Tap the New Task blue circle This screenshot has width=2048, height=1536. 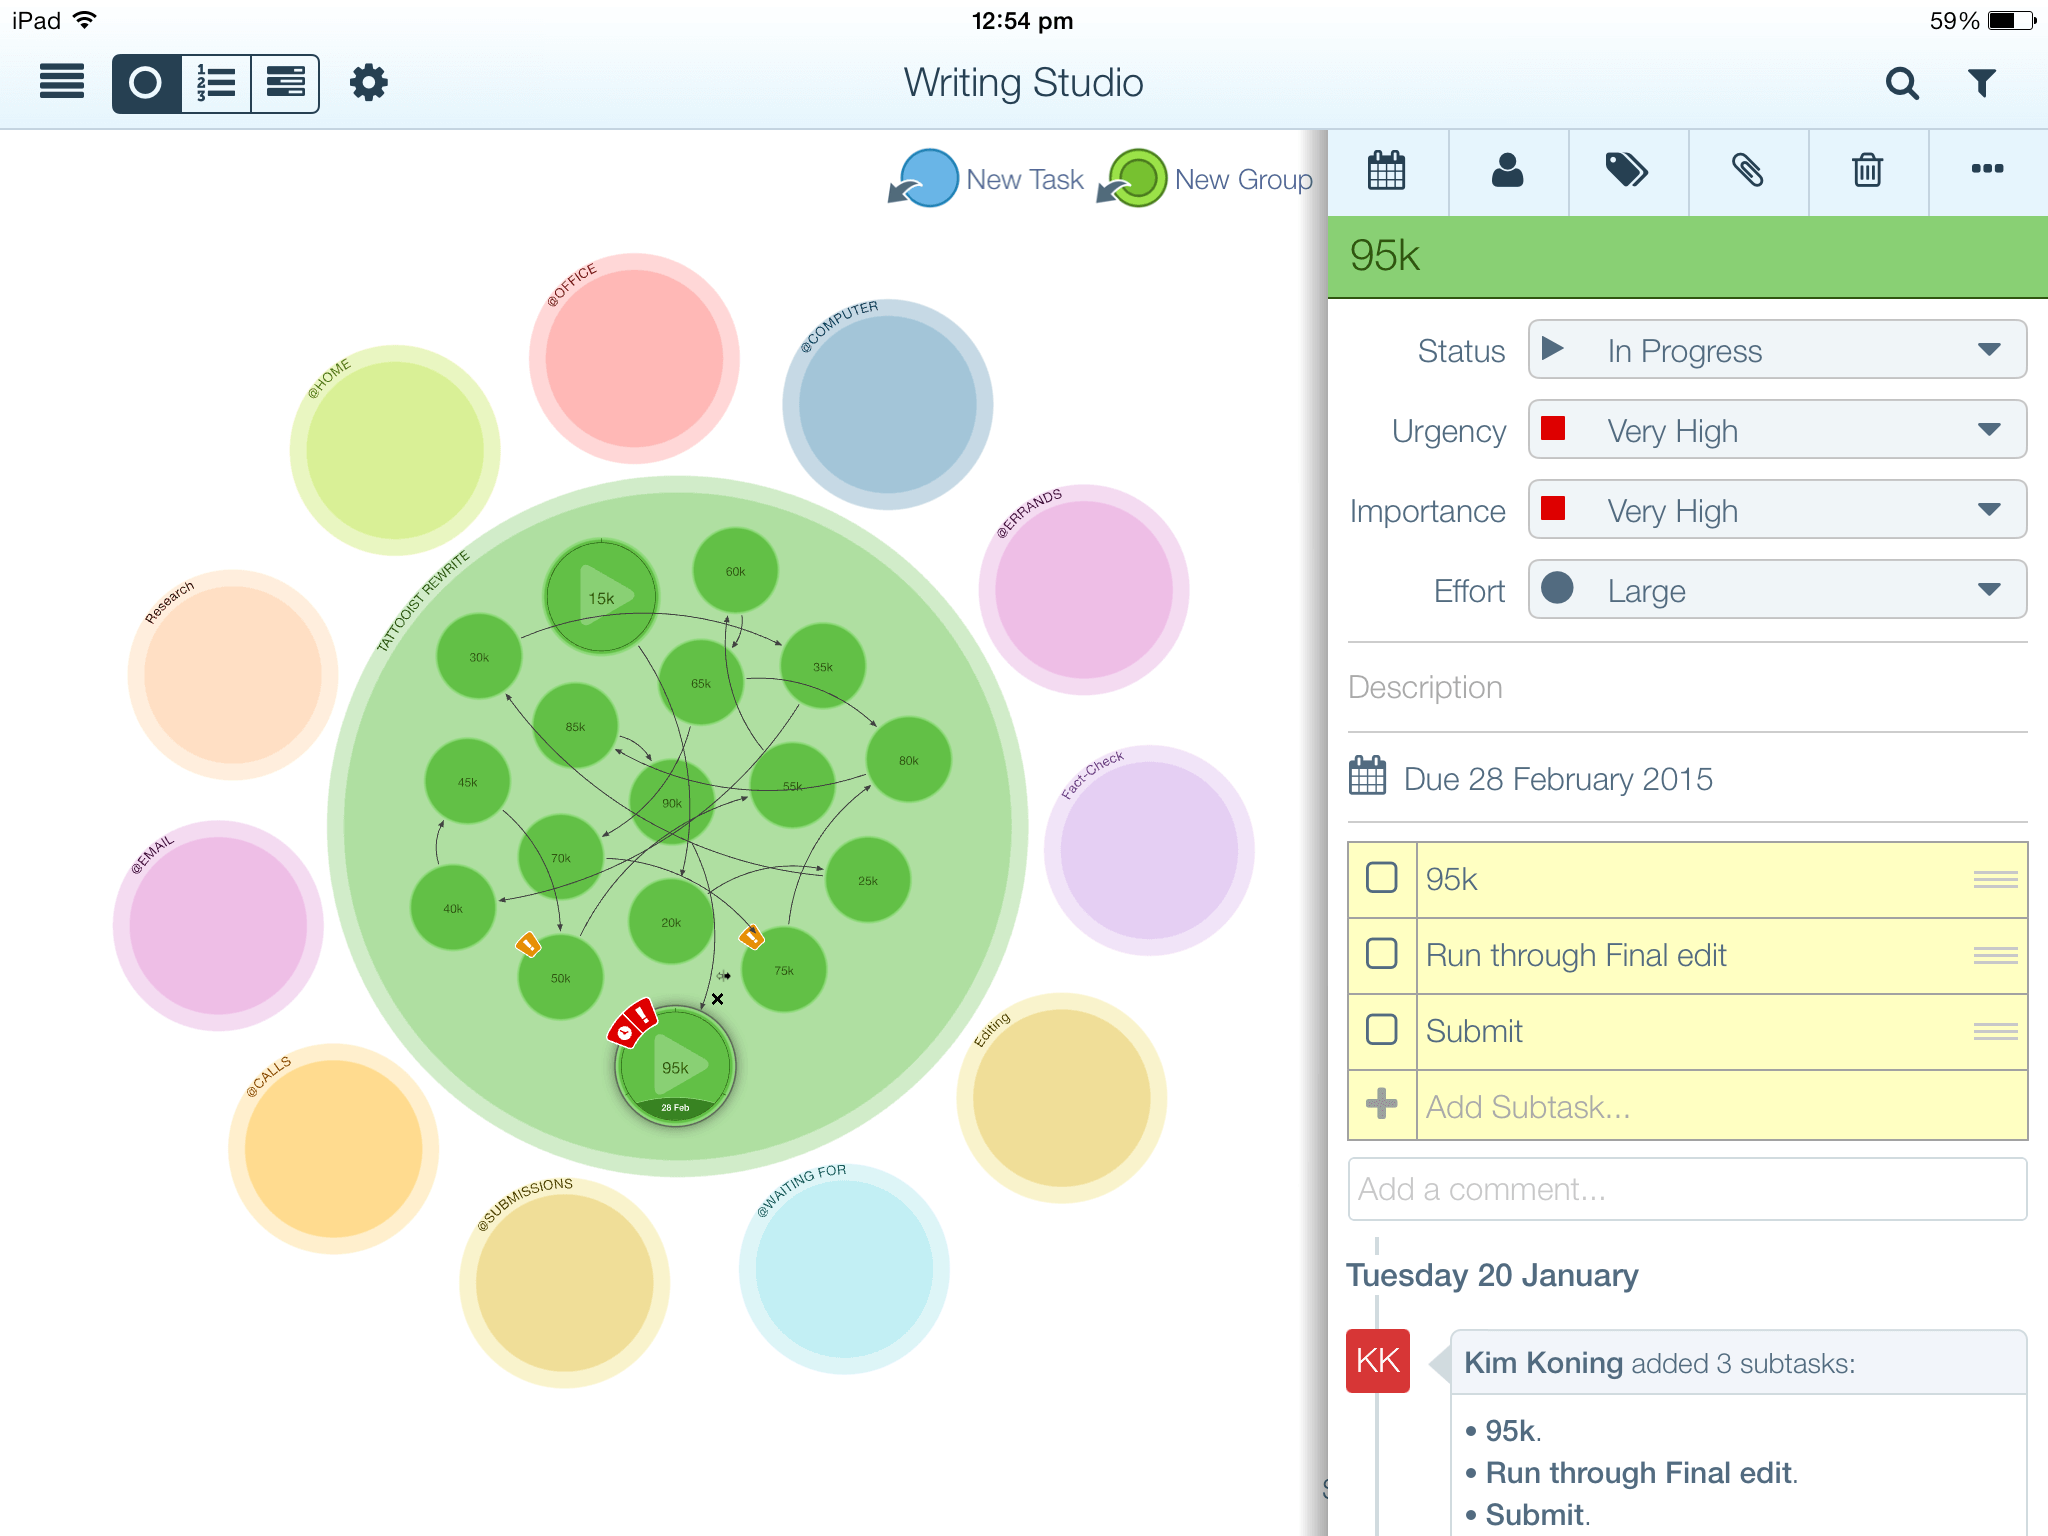point(928,178)
